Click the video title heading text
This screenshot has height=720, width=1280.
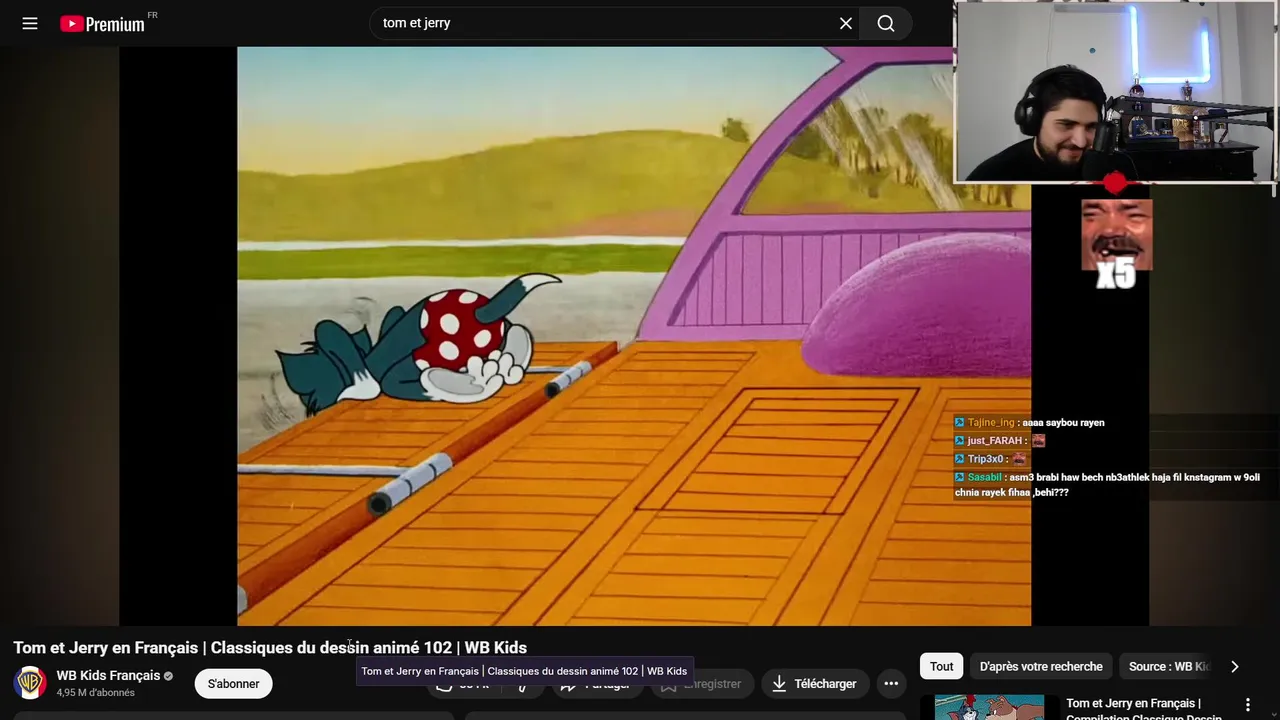coord(270,647)
